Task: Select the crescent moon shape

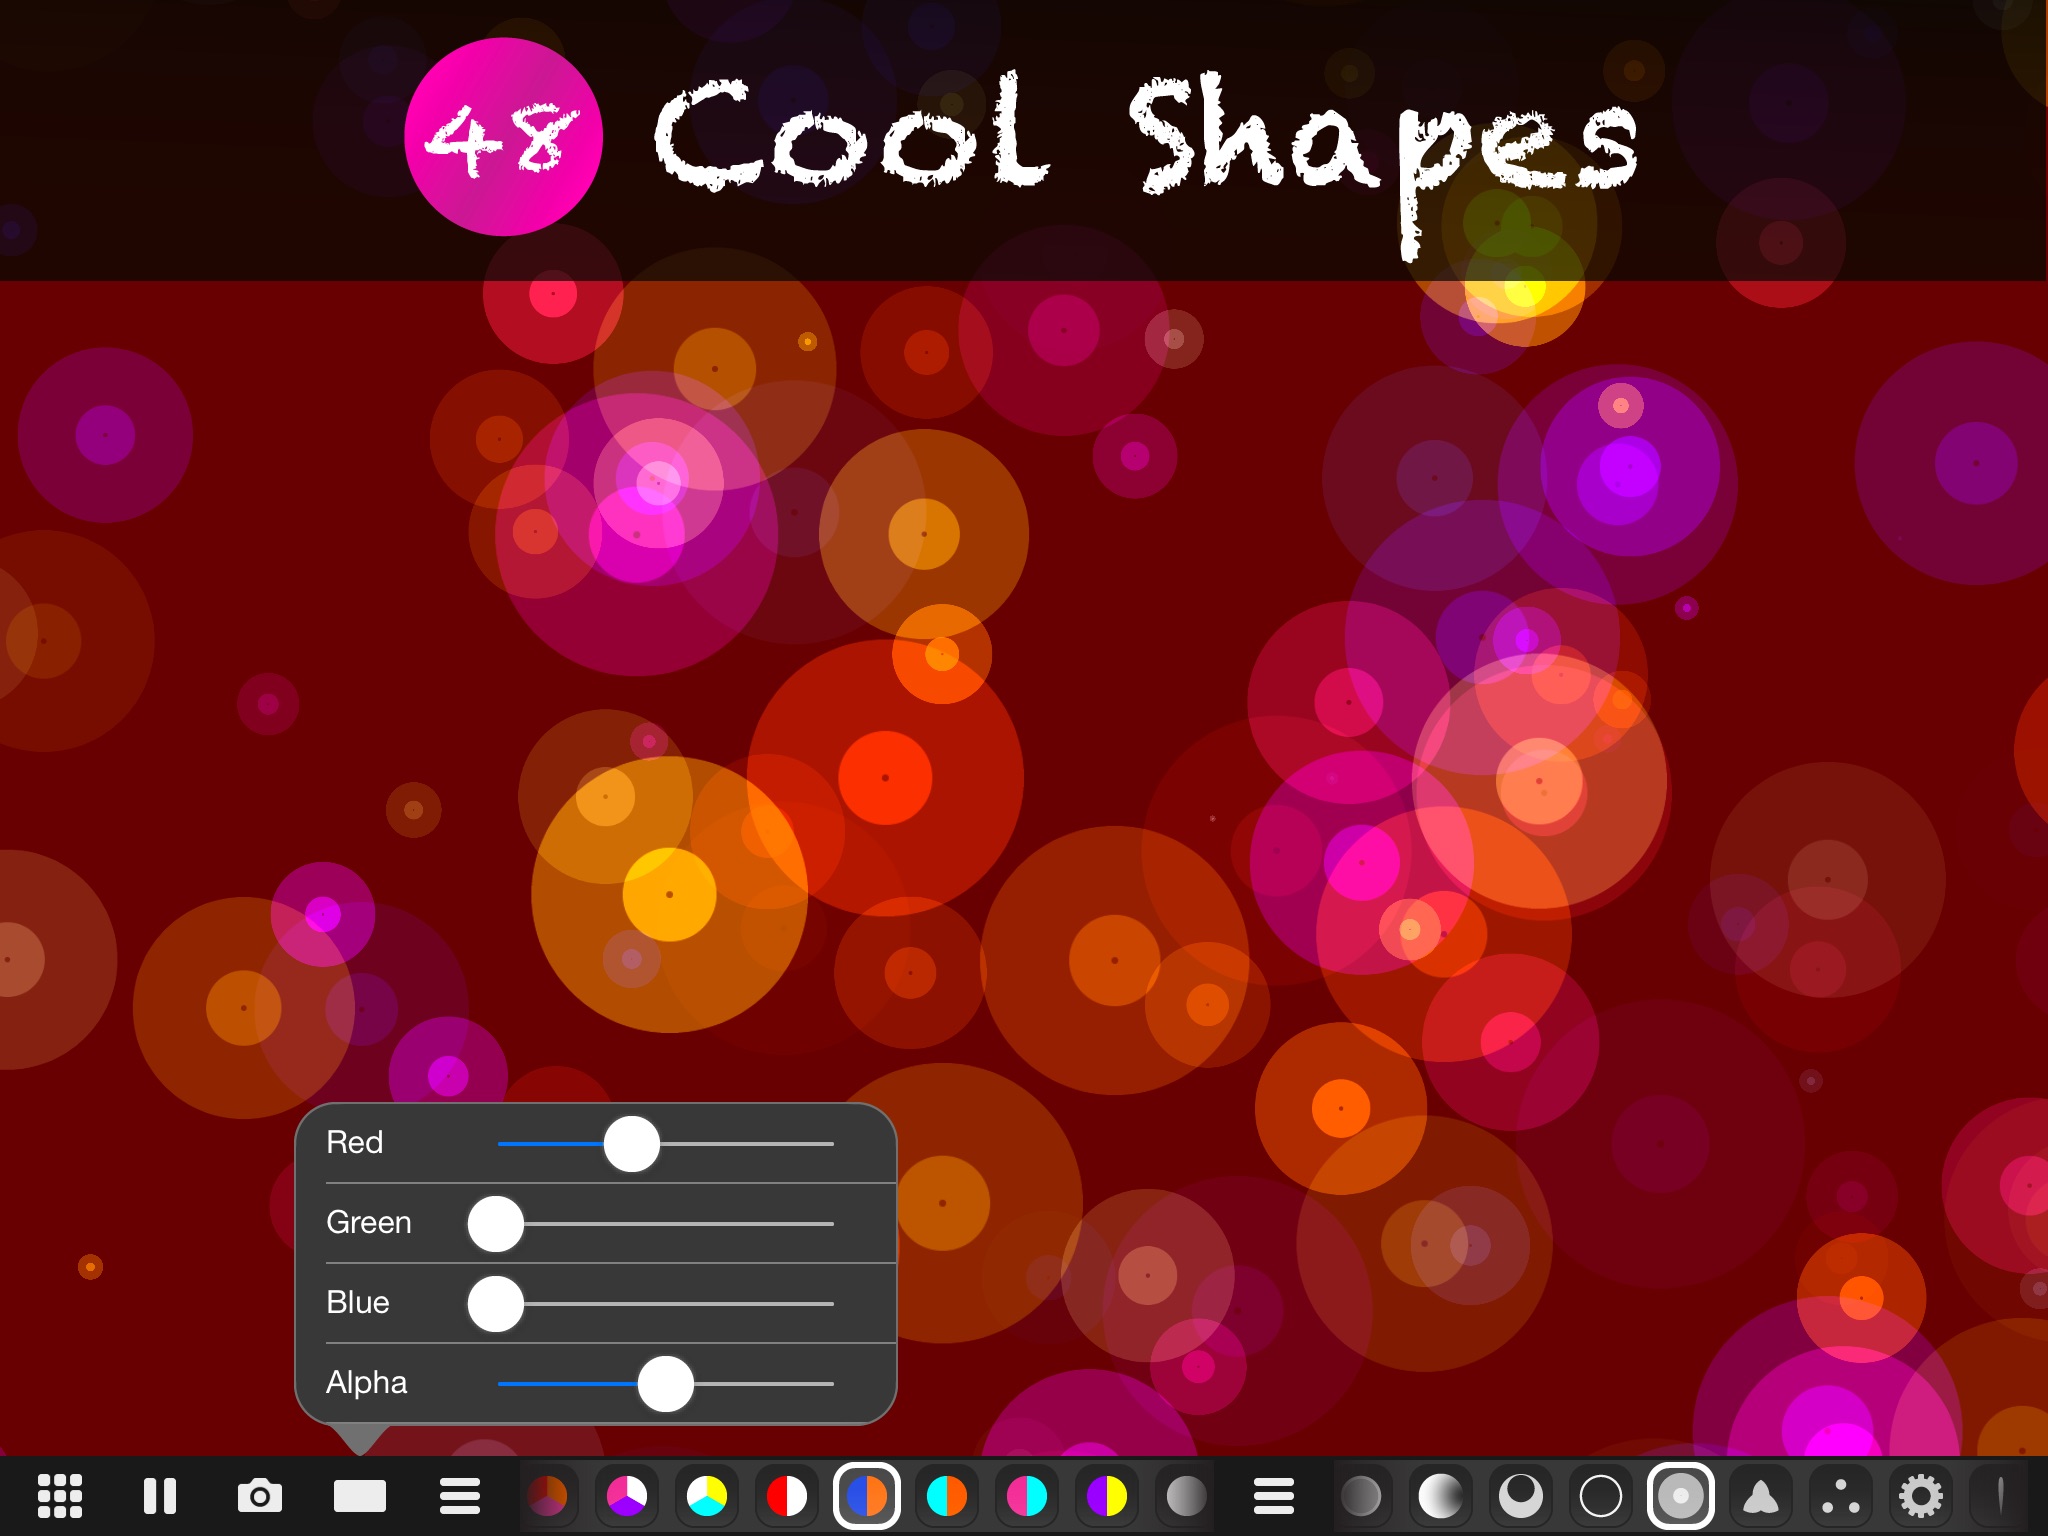Action: click(1521, 1496)
